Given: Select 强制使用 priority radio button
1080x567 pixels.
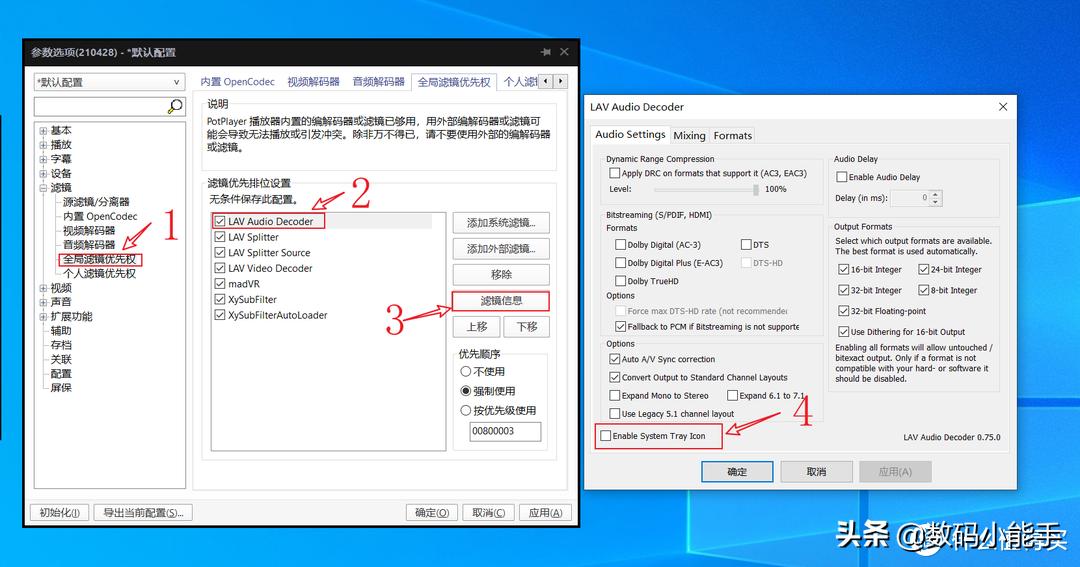Looking at the screenshot, I should coord(466,391).
